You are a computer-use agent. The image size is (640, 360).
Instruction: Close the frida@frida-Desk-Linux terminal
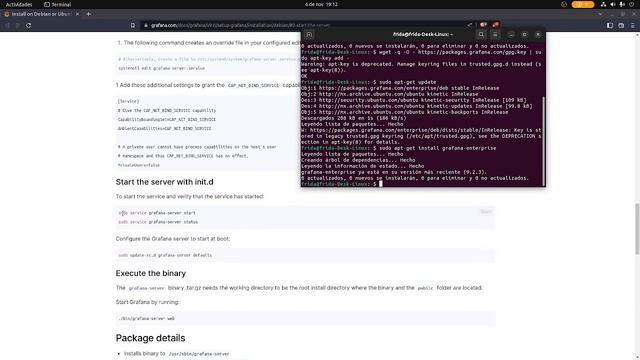538,35
